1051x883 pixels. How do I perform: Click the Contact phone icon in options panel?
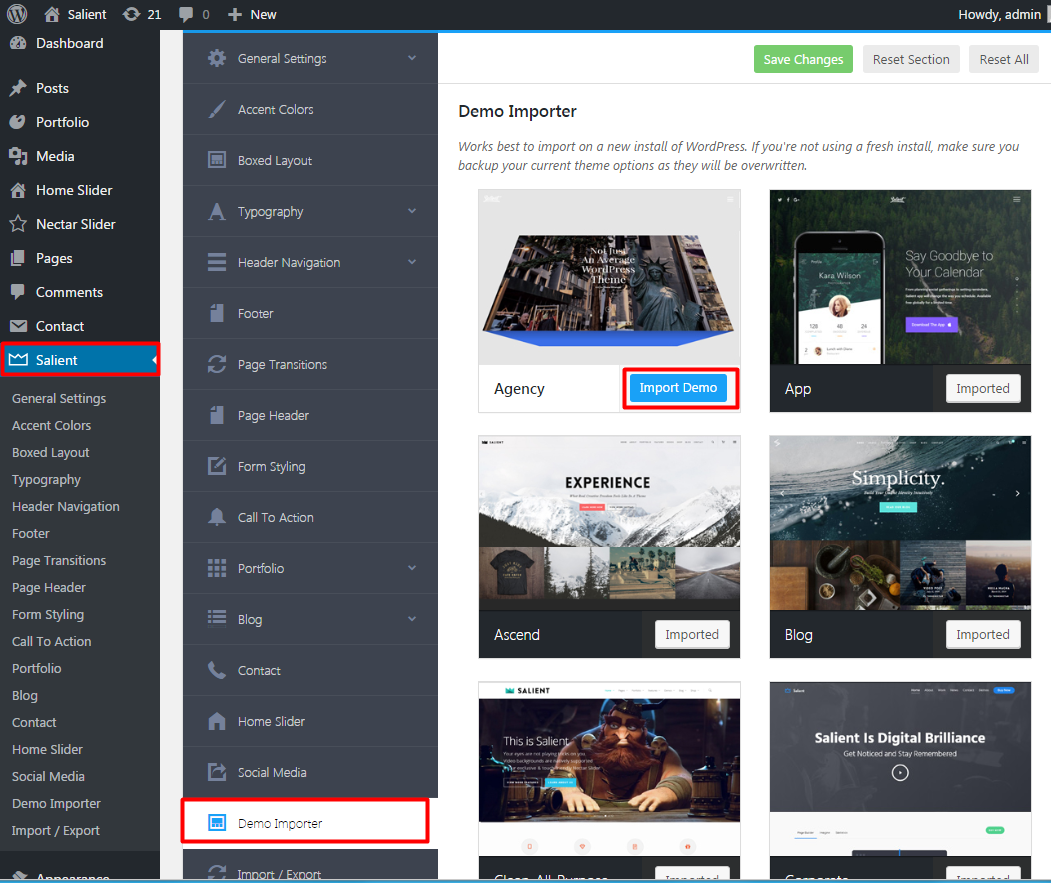click(217, 670)
